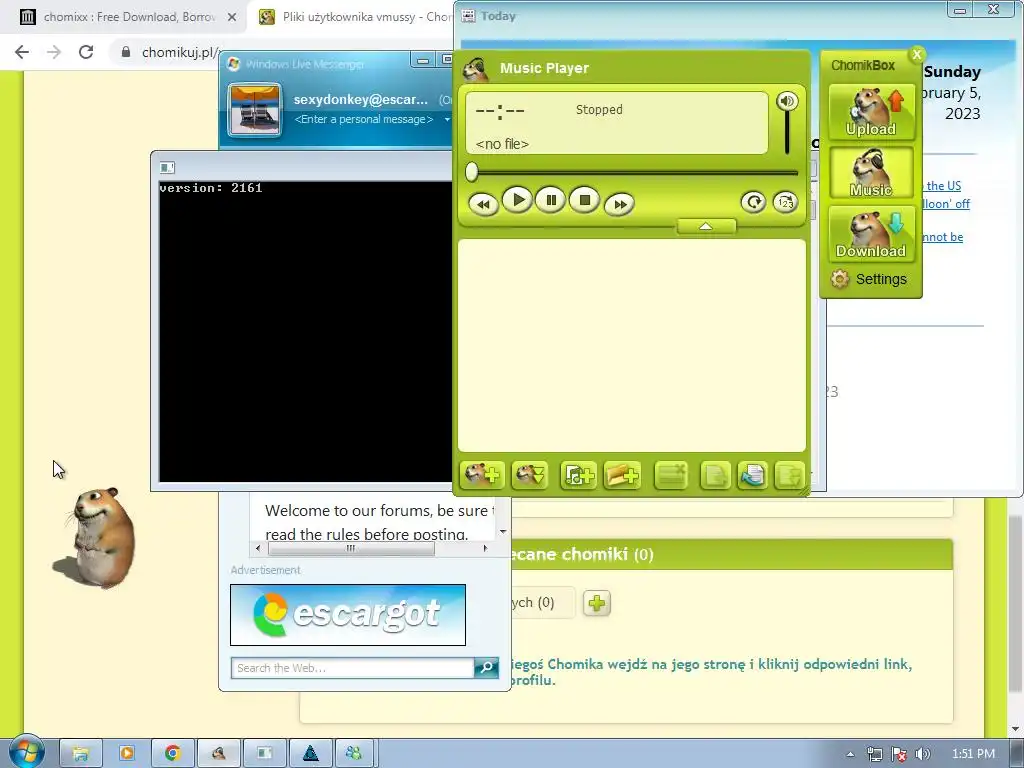Click the escargot advertisement banner

348,615
